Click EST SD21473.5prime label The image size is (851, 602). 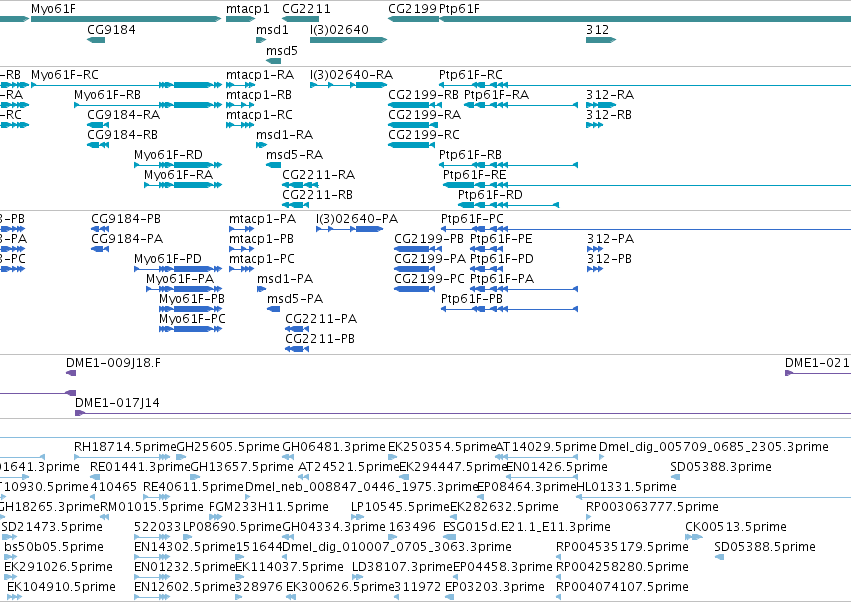(x=52, y=527)
